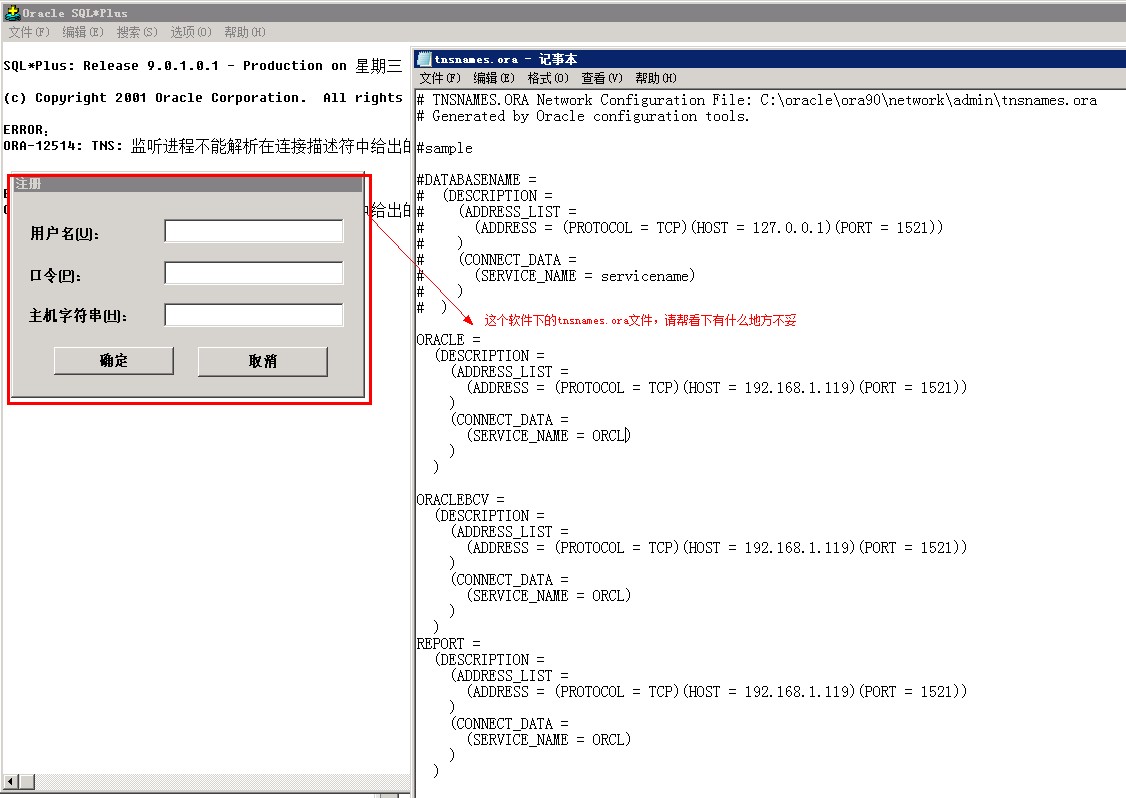
Task: Click the ADDRESS line under REPORT entry
Action: pos(717,692)
